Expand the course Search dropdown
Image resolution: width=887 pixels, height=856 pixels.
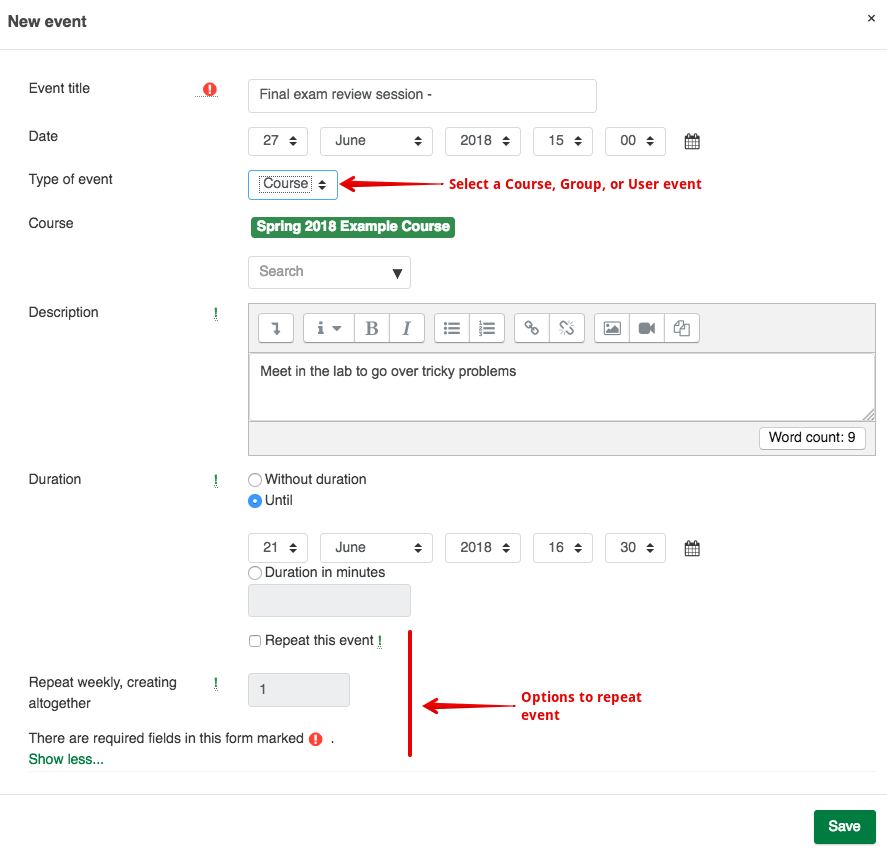point(329,272)
